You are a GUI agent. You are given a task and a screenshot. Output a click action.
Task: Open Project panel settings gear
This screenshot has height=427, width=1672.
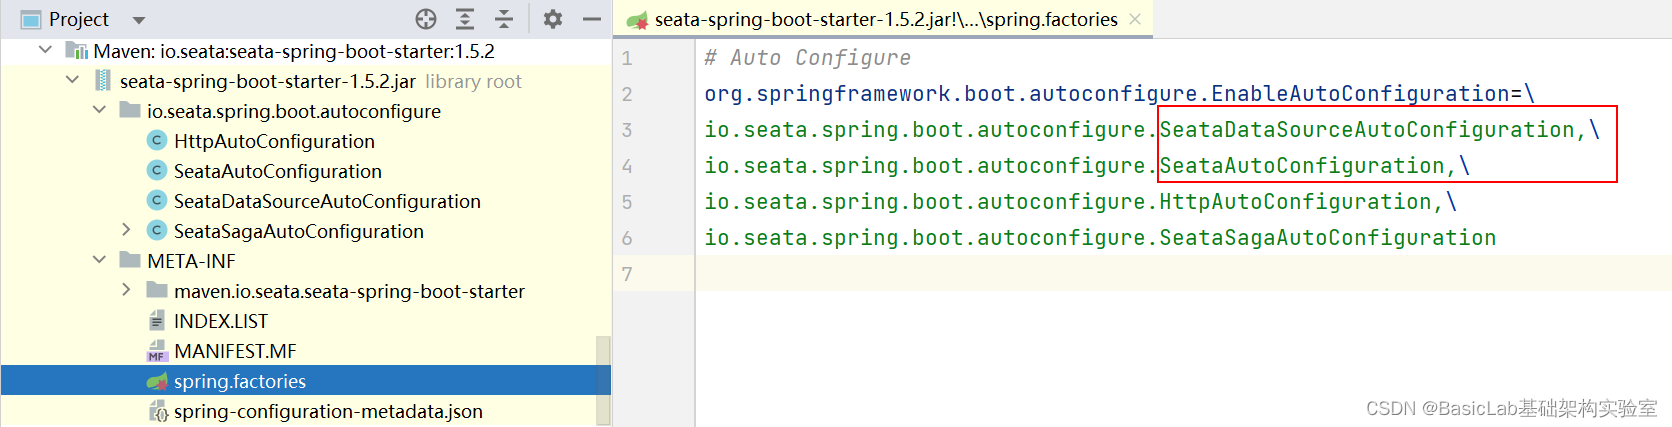(553, 19)
